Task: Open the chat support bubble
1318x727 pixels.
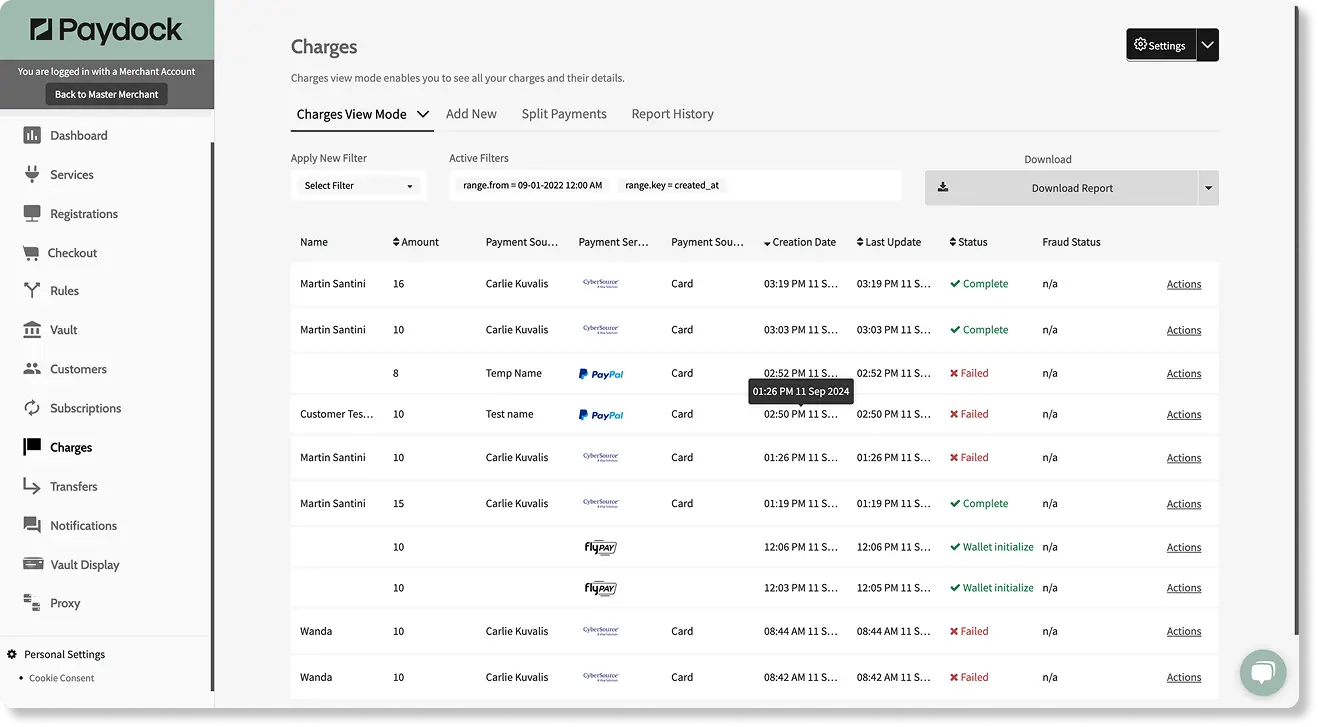Action: point(1263,672)
